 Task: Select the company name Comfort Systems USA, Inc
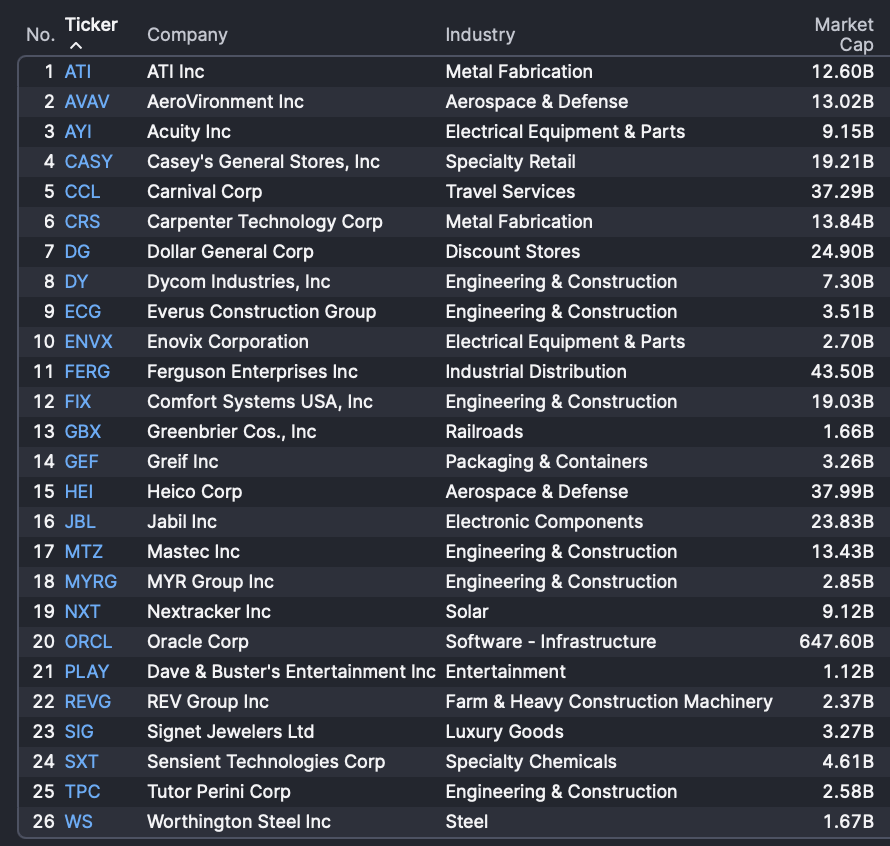click(x=260, y=402)
